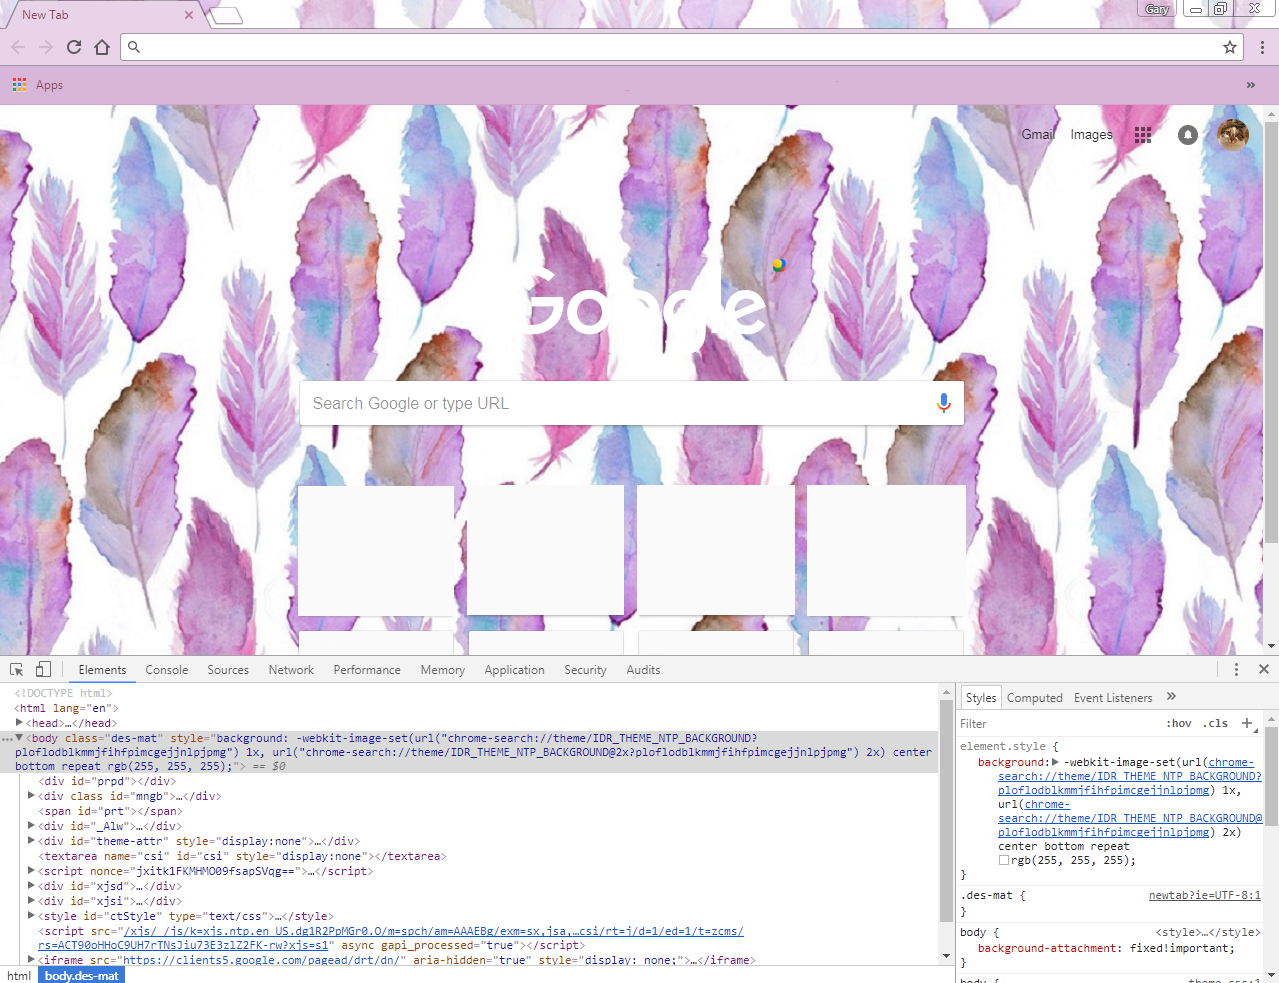Click the voice search microphone icon

(x=943, y=403)
